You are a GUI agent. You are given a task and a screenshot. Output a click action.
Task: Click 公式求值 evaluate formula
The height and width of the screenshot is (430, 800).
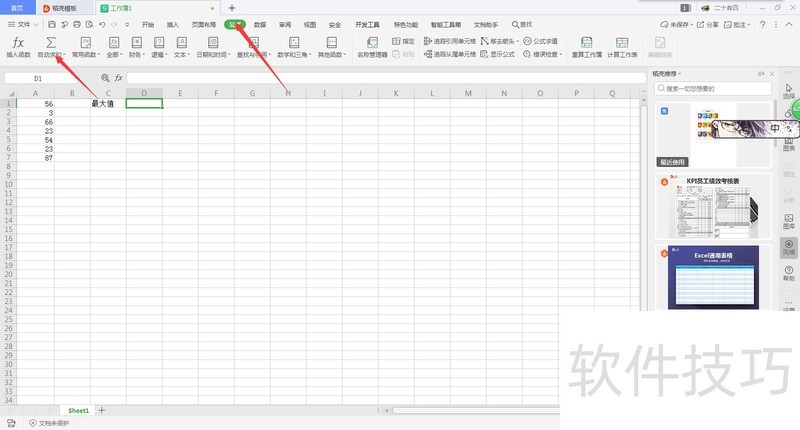540,41
